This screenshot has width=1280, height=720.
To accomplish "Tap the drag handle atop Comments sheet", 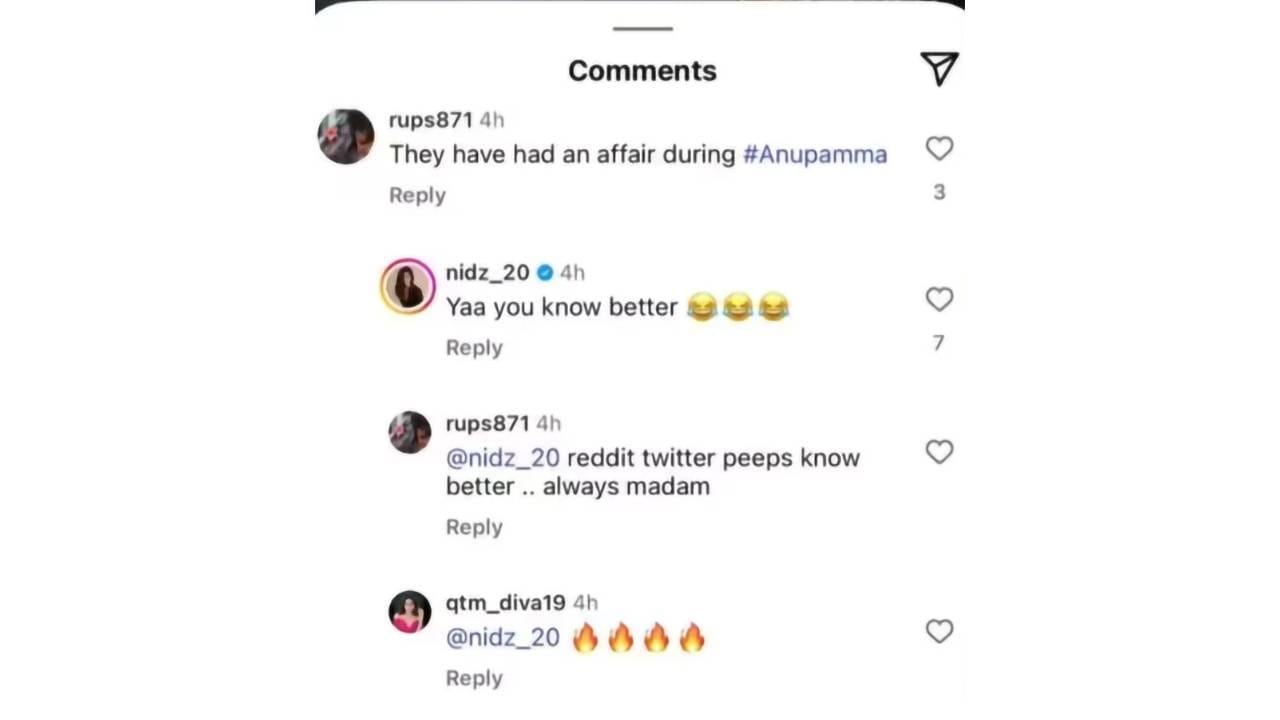I will [642, 29].
